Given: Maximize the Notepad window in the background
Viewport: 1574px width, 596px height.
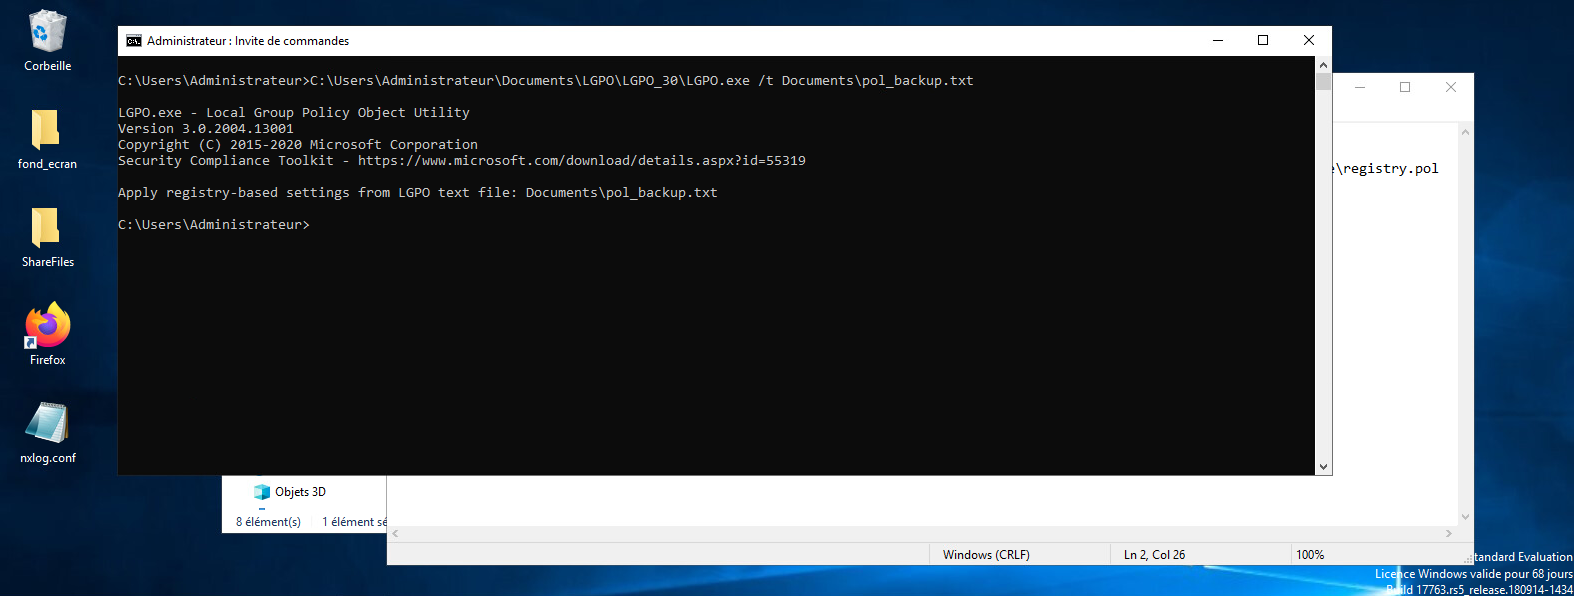Looking at the screenshot, I should [1405, 88].
